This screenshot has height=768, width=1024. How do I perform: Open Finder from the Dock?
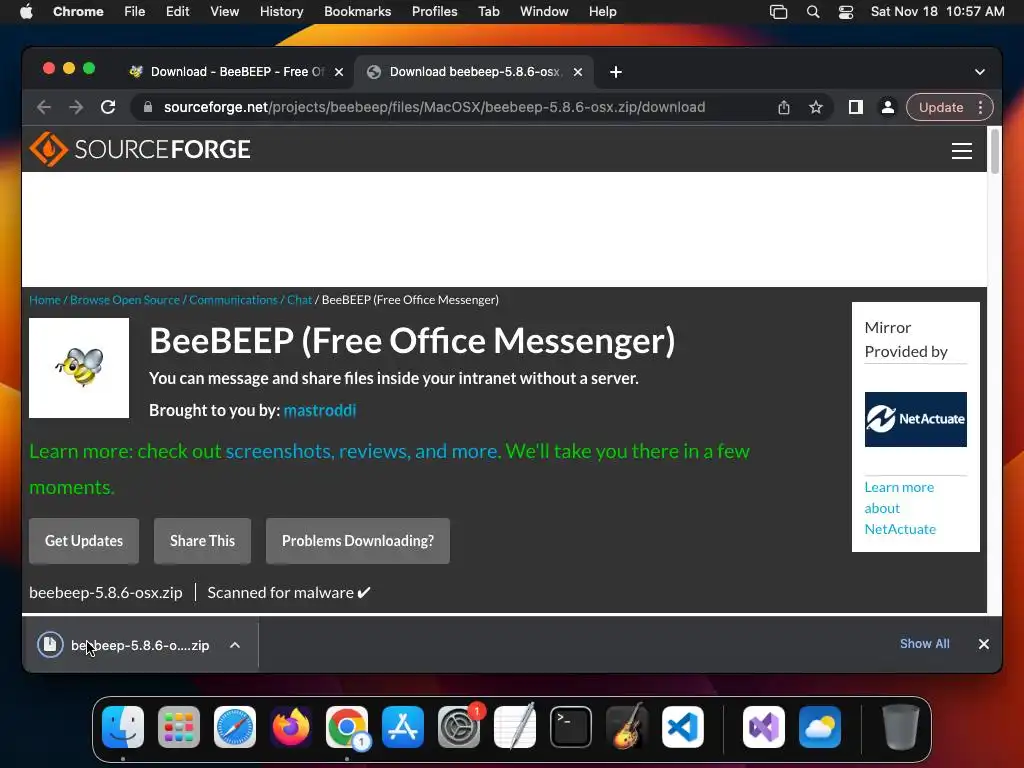123,727
